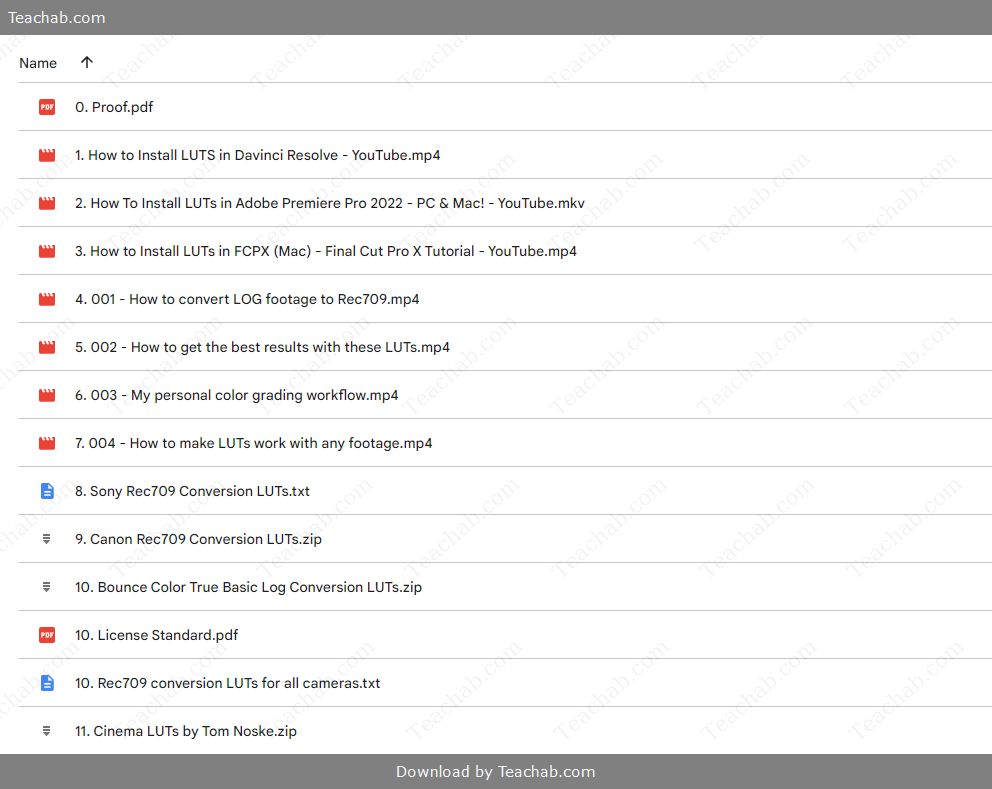The width and height of the screenshot is (992, 789).
Task: Click the red PDF icon beside 0. Proof.pdf
Action: [47, 107]
